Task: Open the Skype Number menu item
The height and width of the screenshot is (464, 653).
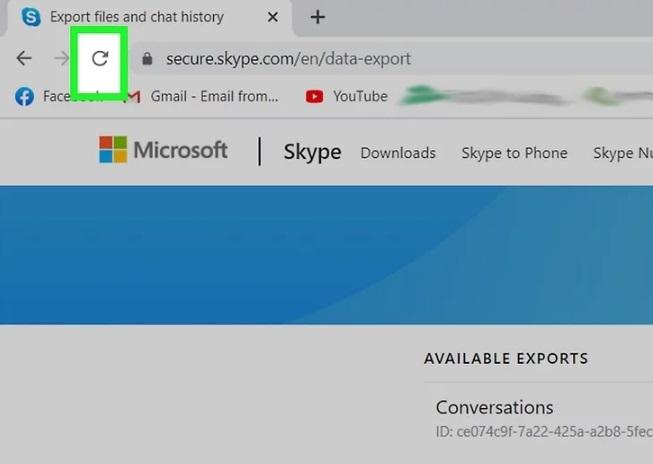Action: [x=623, y=153]
